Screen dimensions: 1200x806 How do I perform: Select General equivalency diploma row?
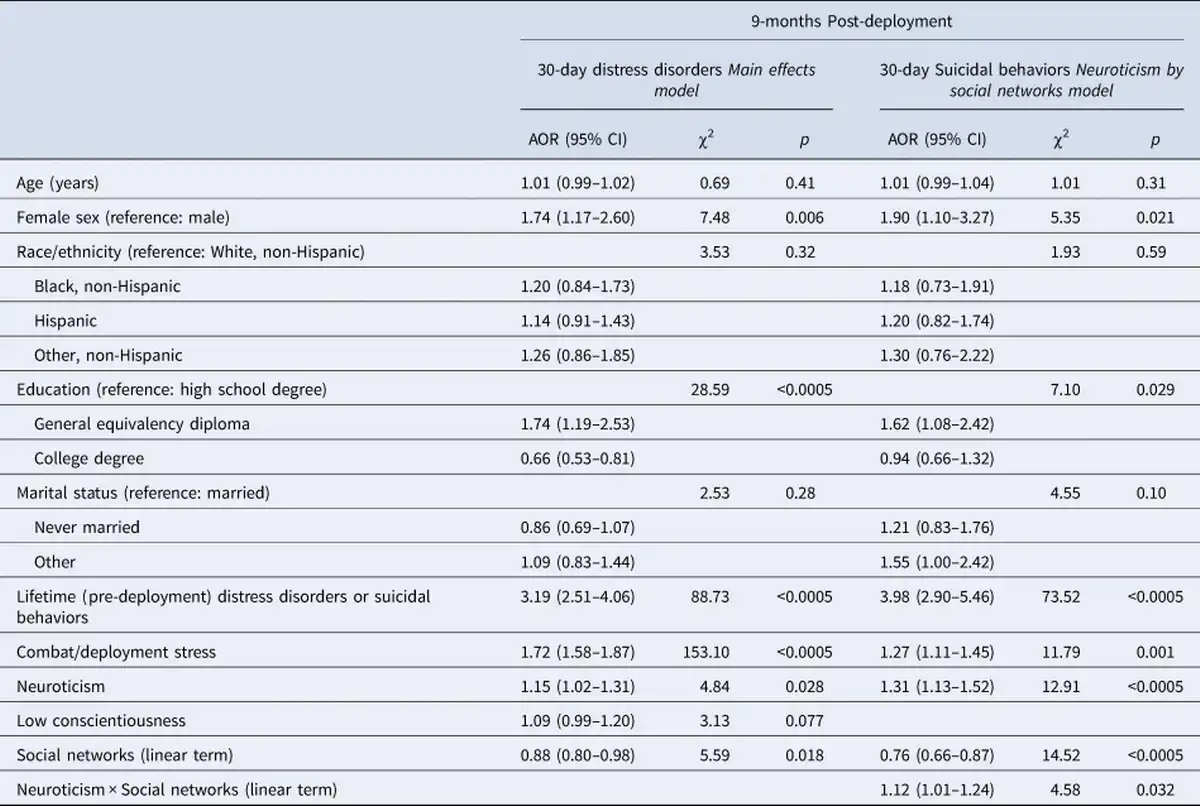(600, 423)
